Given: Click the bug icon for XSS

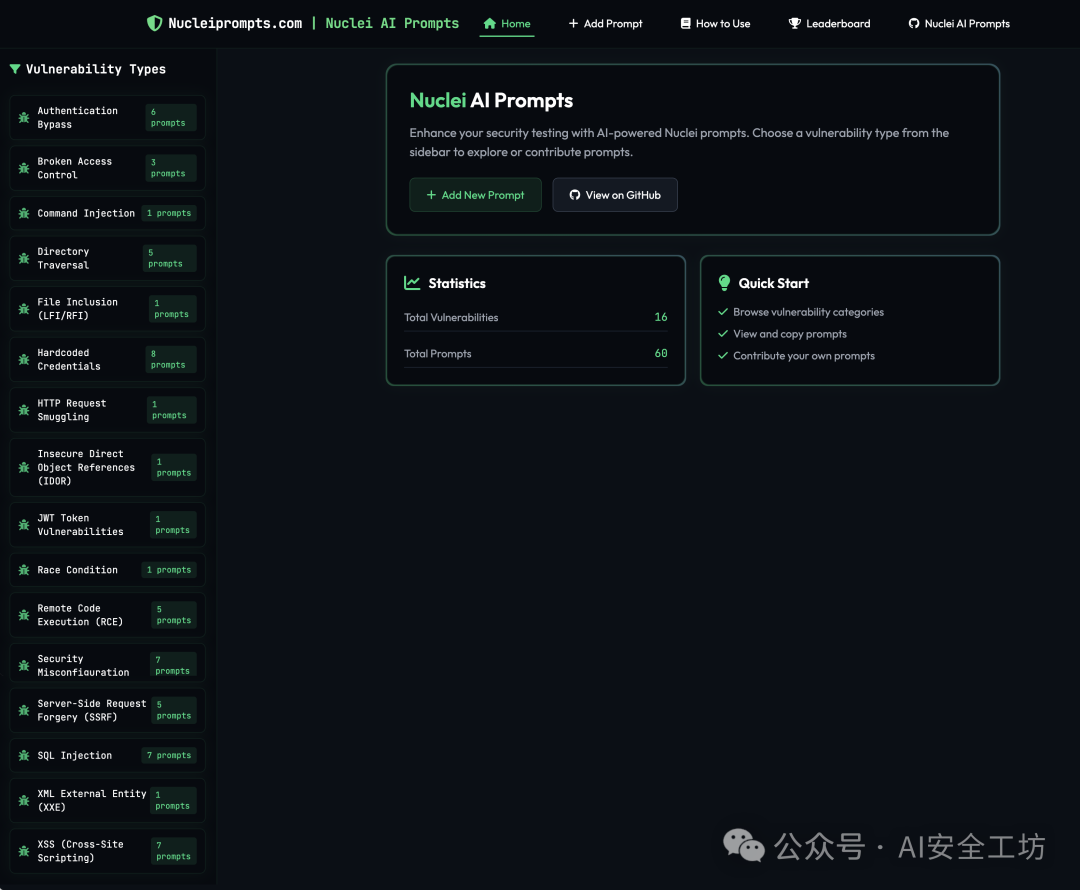Looking at the screenshot, I should (24, 851).
